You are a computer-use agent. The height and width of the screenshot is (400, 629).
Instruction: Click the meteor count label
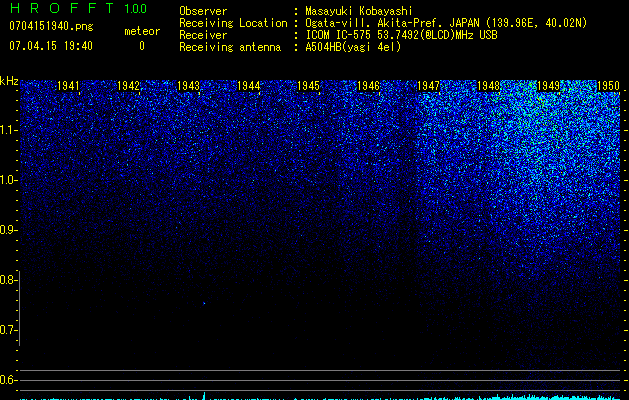pos(142,31)
